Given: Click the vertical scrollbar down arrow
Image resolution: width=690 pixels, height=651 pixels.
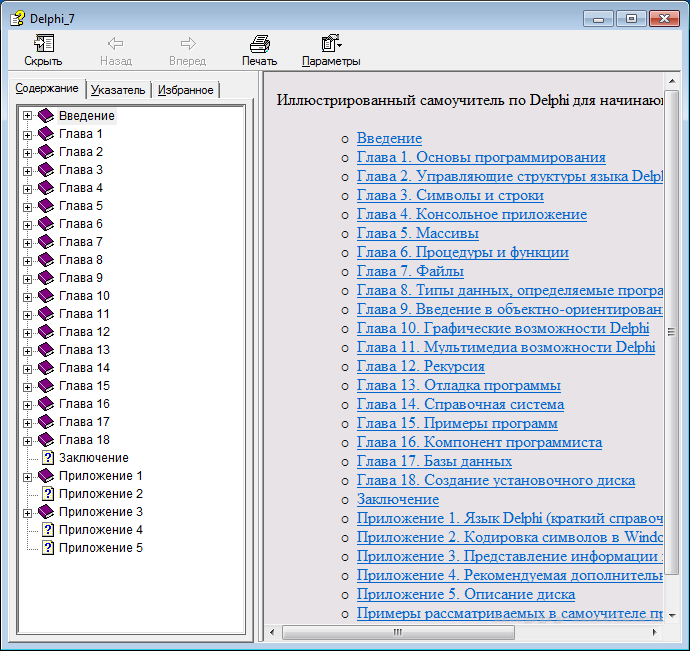Looking at the screenshot, I should tap(672, 615).
